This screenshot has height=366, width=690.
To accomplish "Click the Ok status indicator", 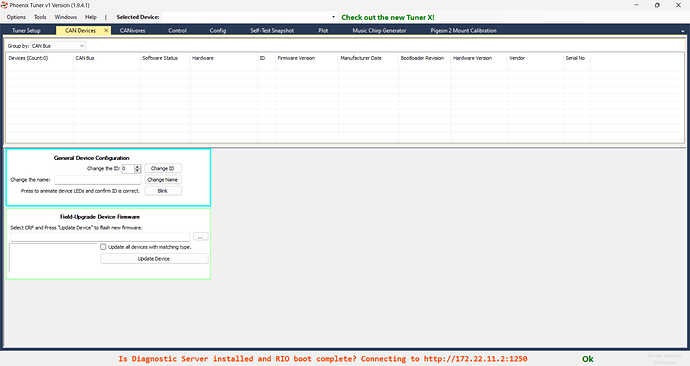I will 588,359.
